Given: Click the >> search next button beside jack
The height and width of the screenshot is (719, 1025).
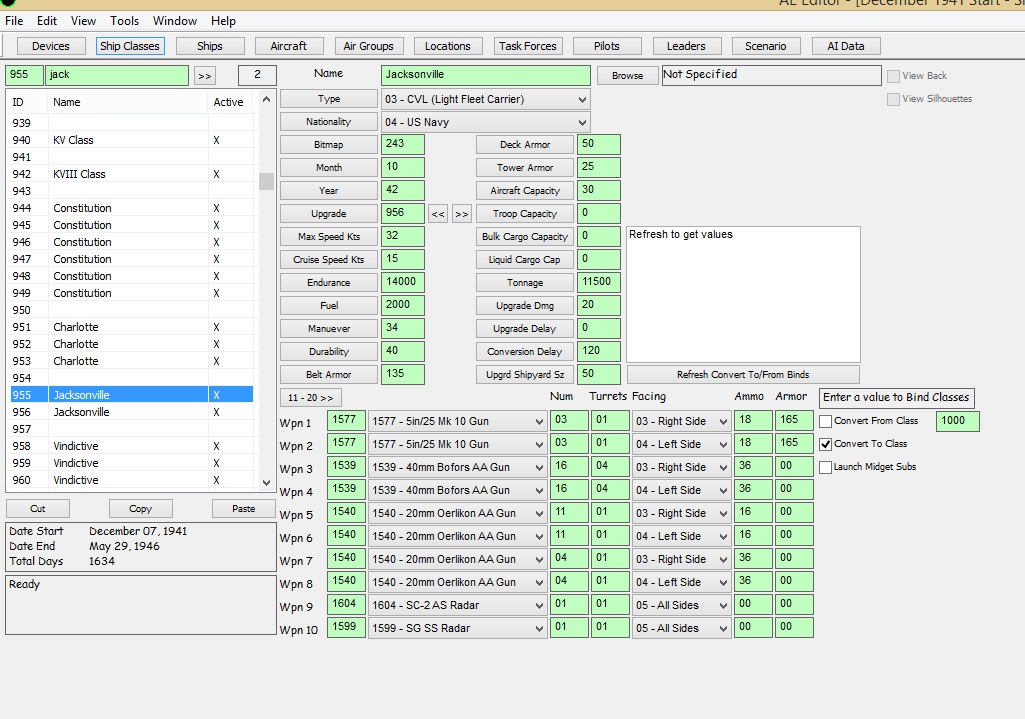Looking at the screenshot, I should 205,76.
